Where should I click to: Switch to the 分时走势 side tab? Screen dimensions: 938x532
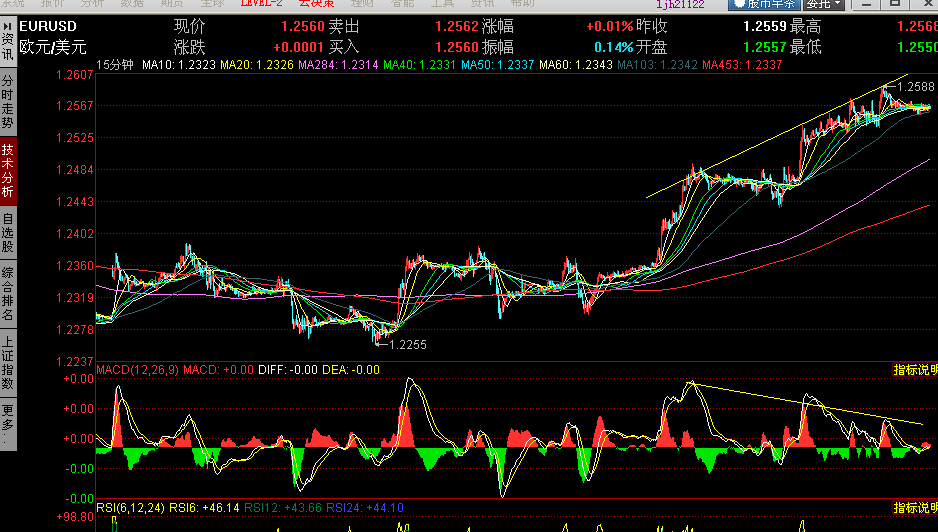coord(8,102)
